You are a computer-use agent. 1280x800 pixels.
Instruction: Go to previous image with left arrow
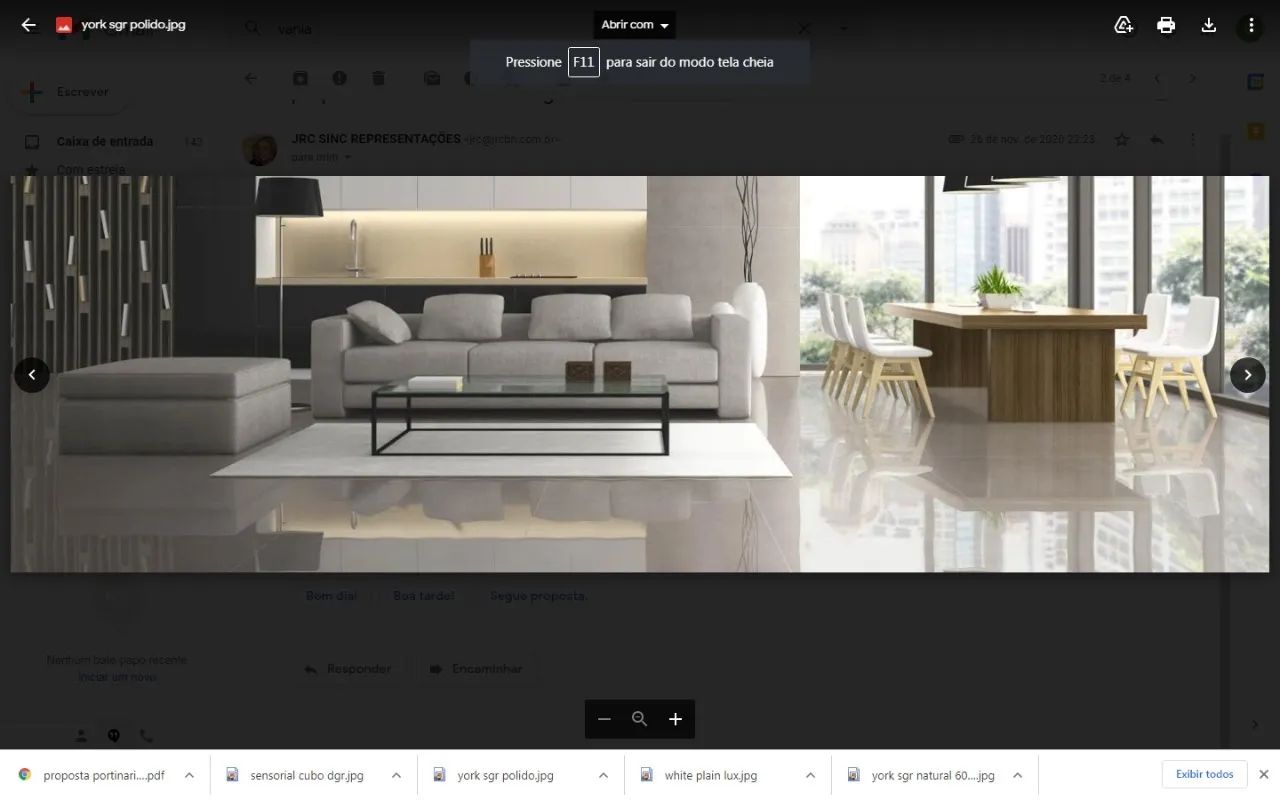point(32,375)
